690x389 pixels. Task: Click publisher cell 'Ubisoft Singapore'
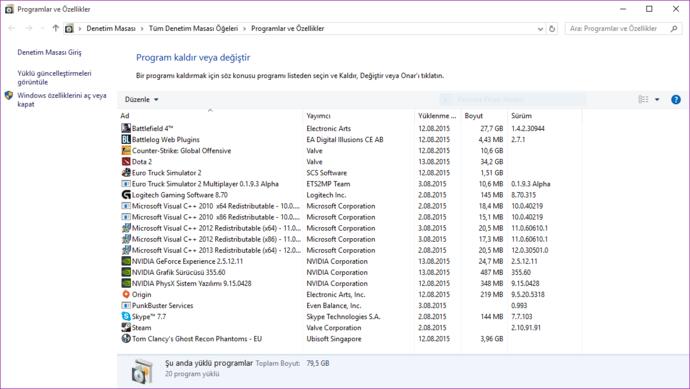point(334,339)
